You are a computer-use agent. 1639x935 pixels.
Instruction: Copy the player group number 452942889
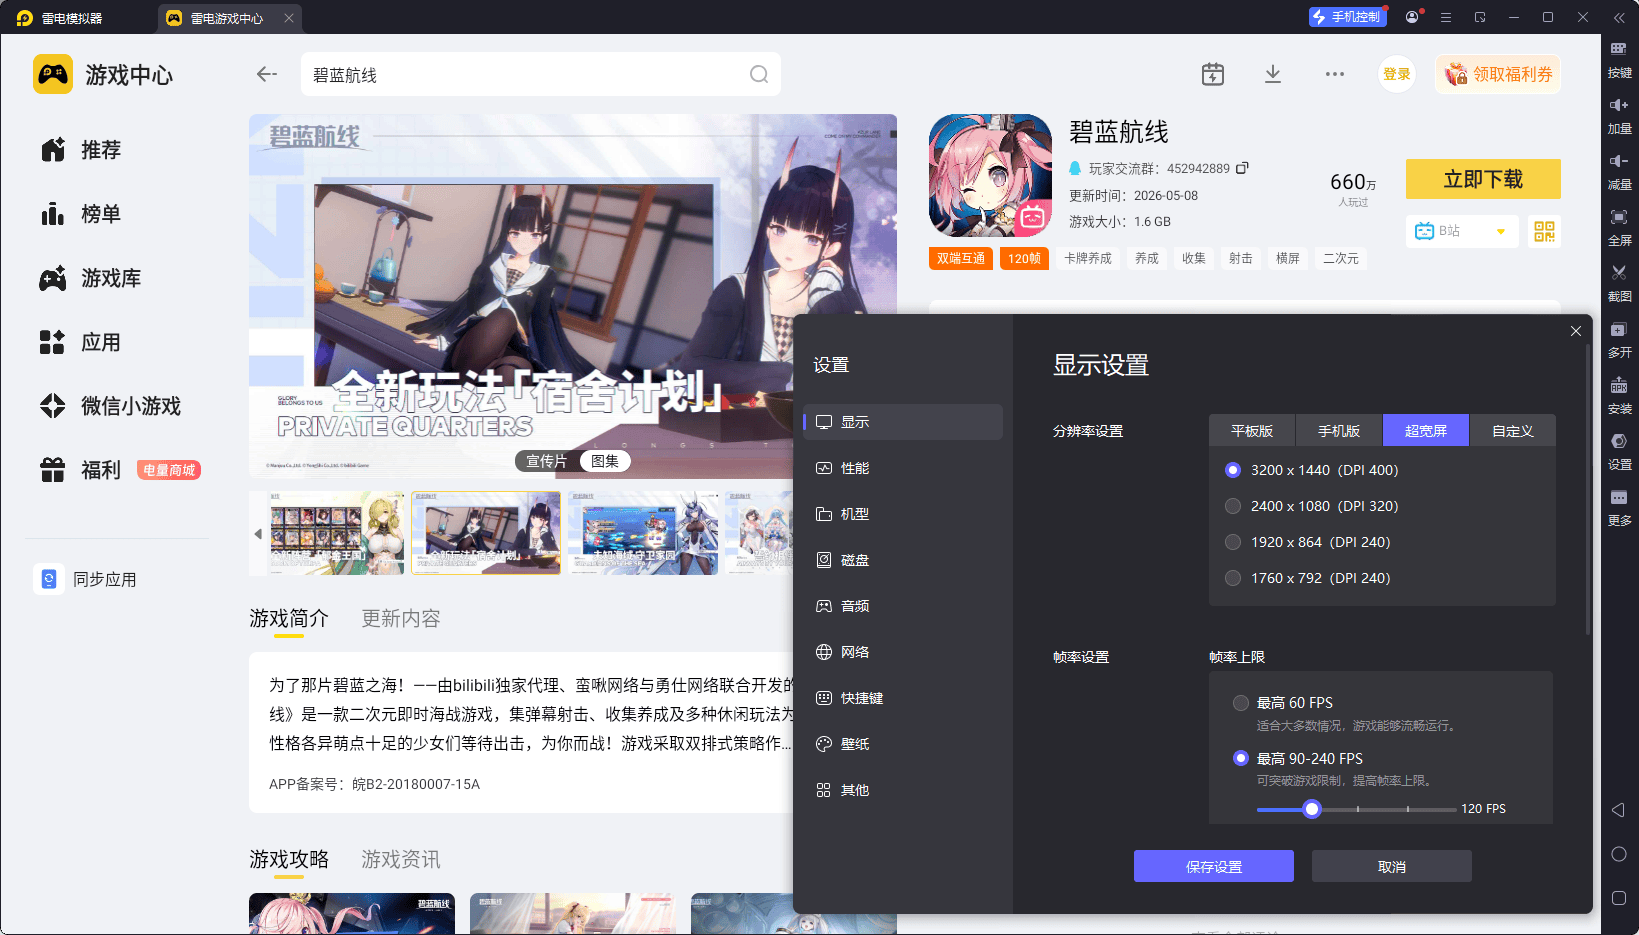(x=1242, y=168)
